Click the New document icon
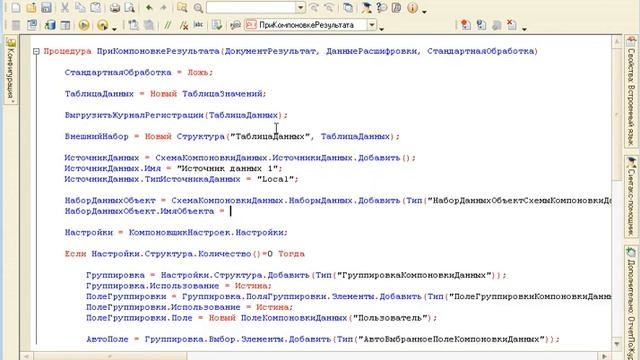Screen dimensions: 640x360 16,7
